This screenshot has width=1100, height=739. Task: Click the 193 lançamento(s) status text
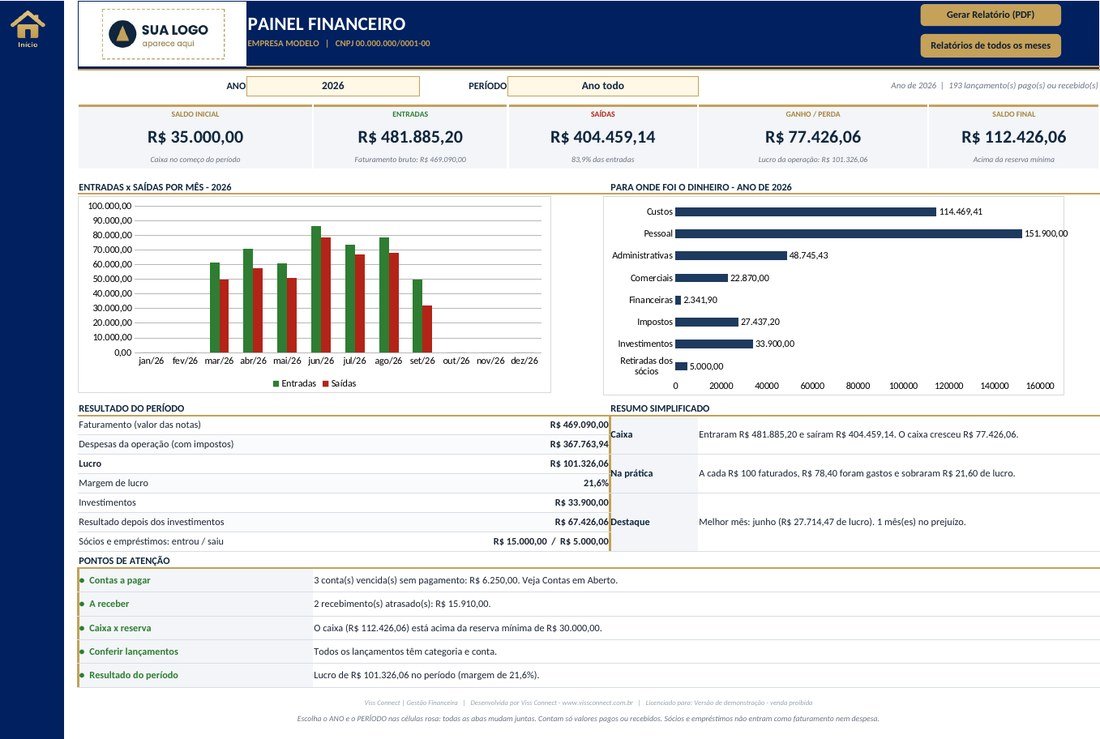(1023, 86)
